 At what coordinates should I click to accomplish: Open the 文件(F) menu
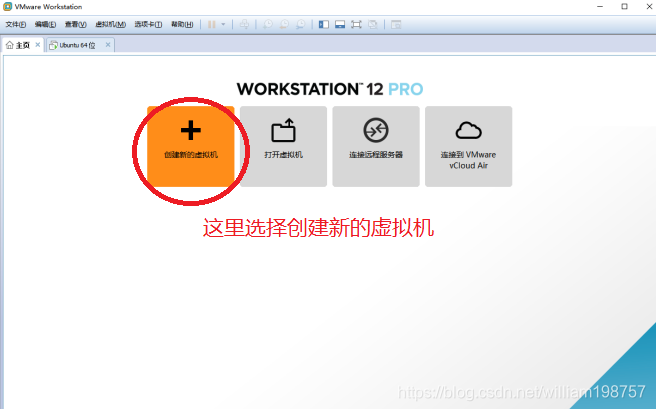coord(15,25)
